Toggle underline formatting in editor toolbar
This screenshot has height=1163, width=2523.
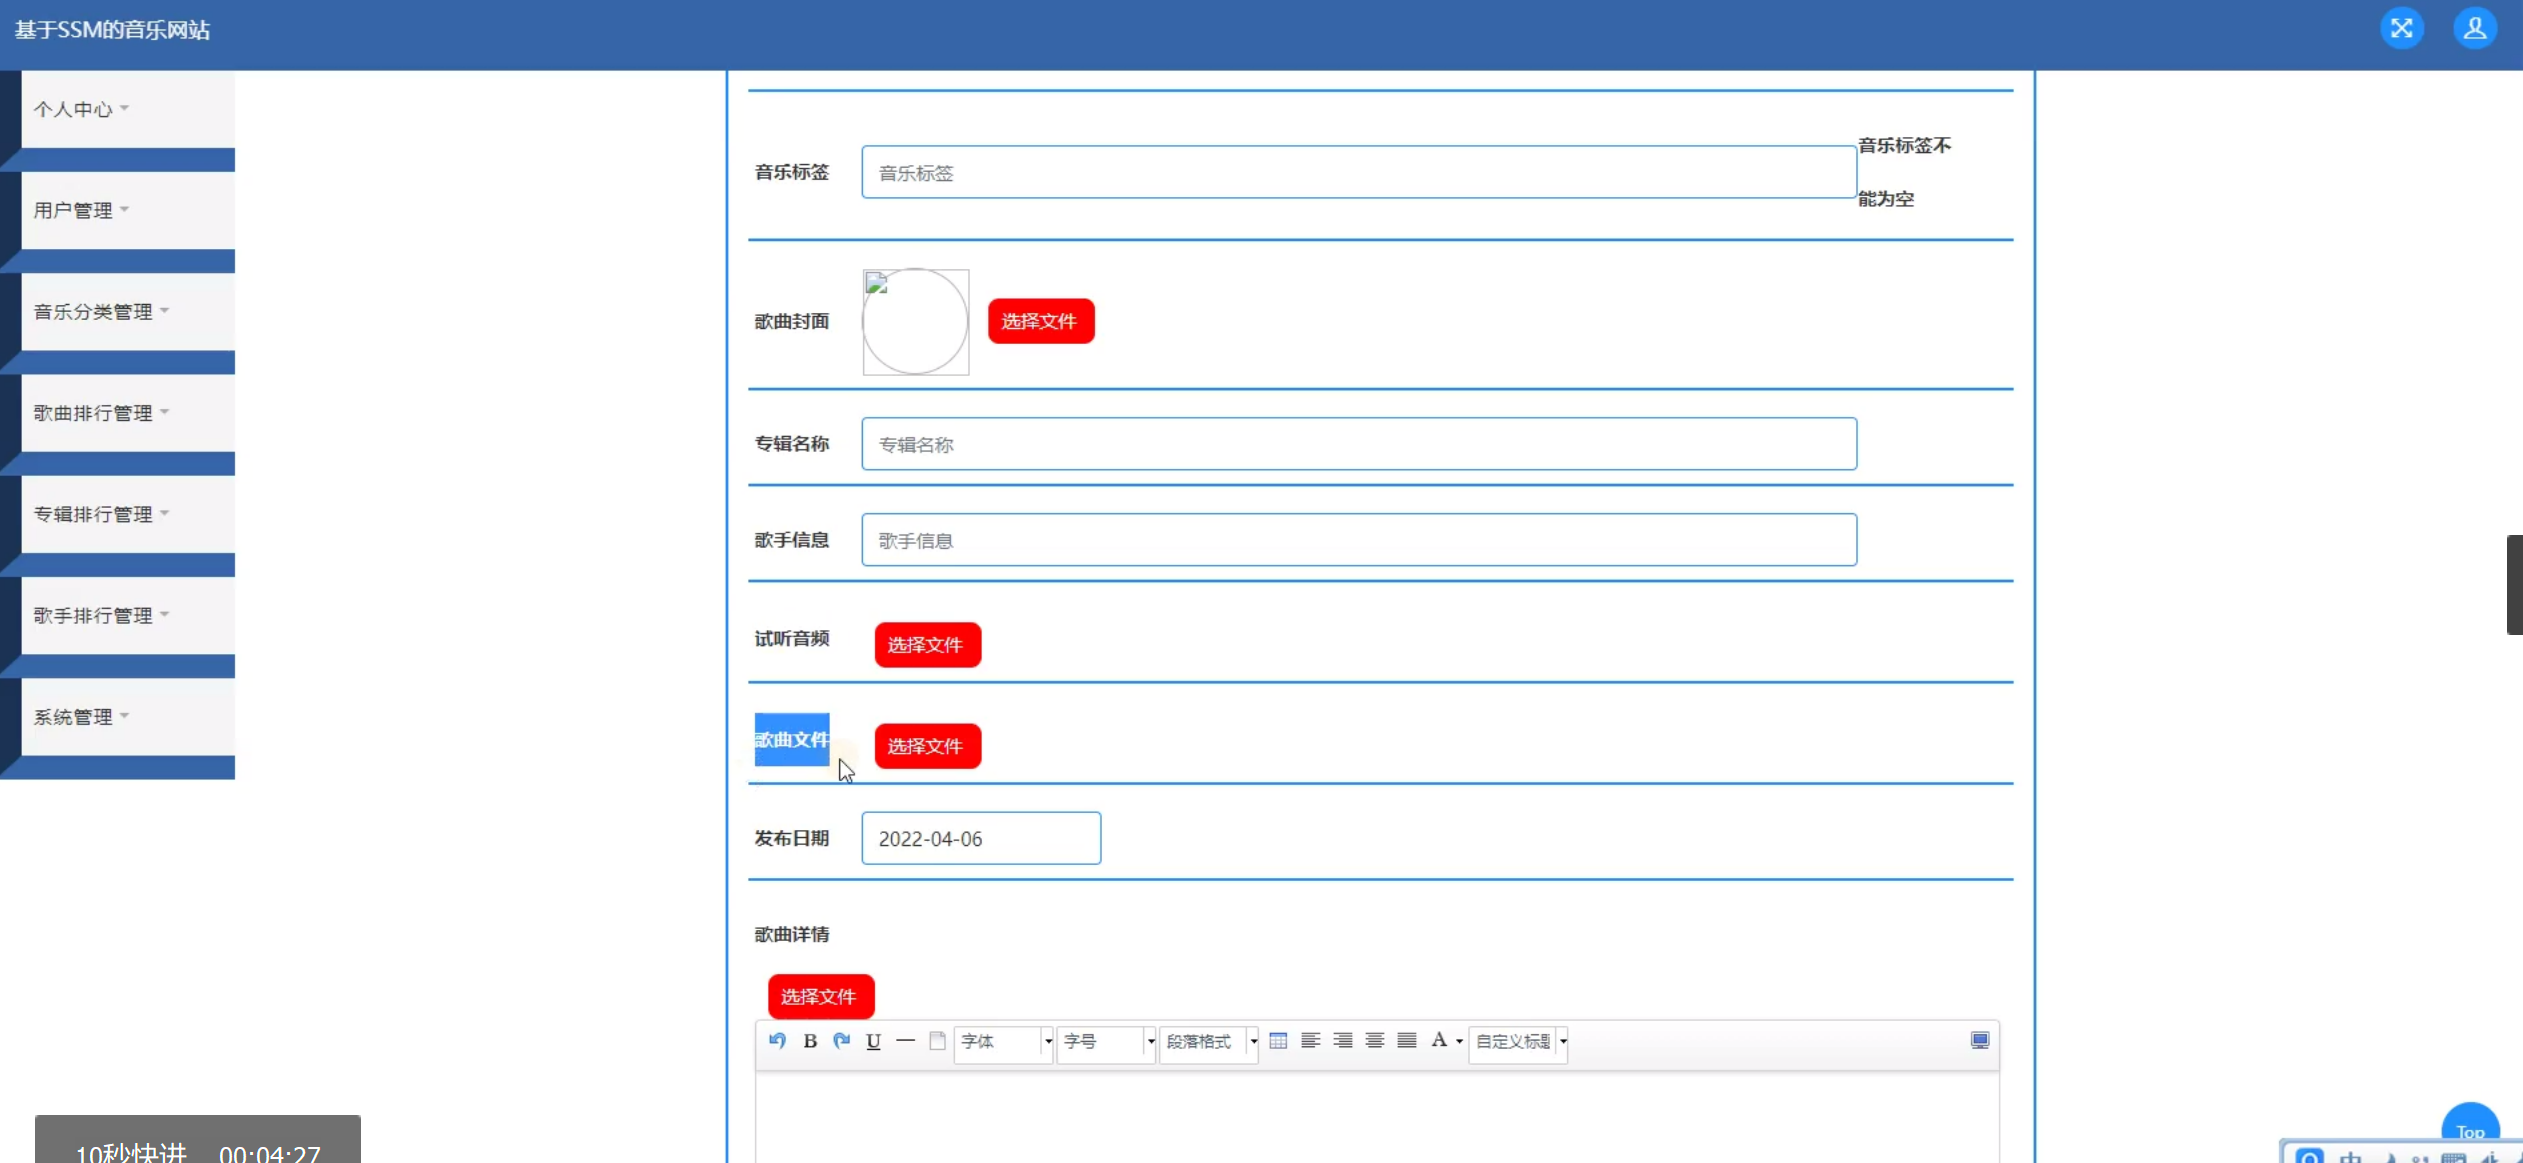coord(873,1041)
